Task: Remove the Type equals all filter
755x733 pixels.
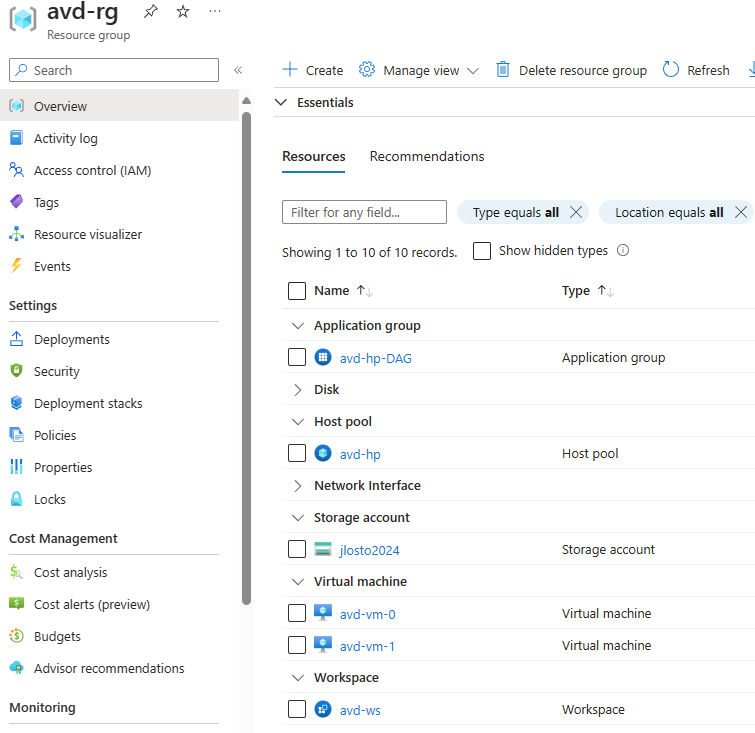Action: pyautogui.click(x=576, y=212)
